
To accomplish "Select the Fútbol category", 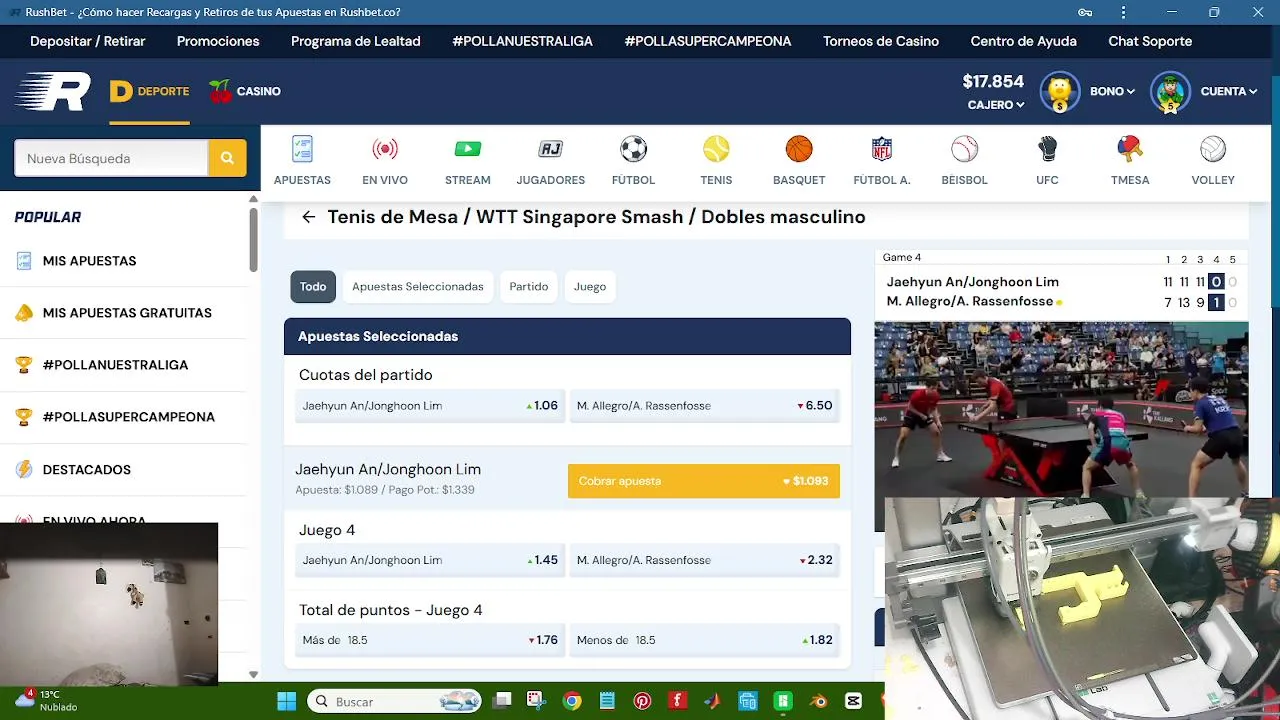I will click(x=633, y=160).
